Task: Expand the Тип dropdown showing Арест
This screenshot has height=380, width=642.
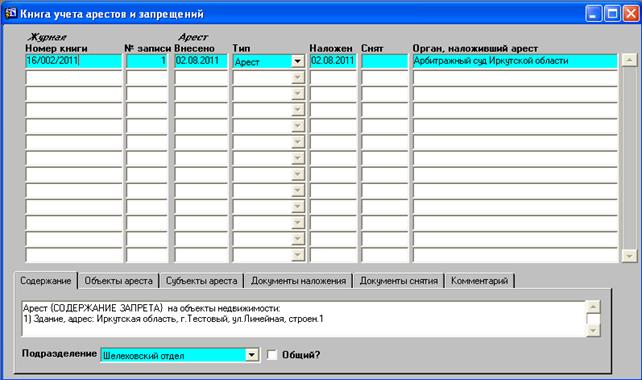Action: pos(298,61)
